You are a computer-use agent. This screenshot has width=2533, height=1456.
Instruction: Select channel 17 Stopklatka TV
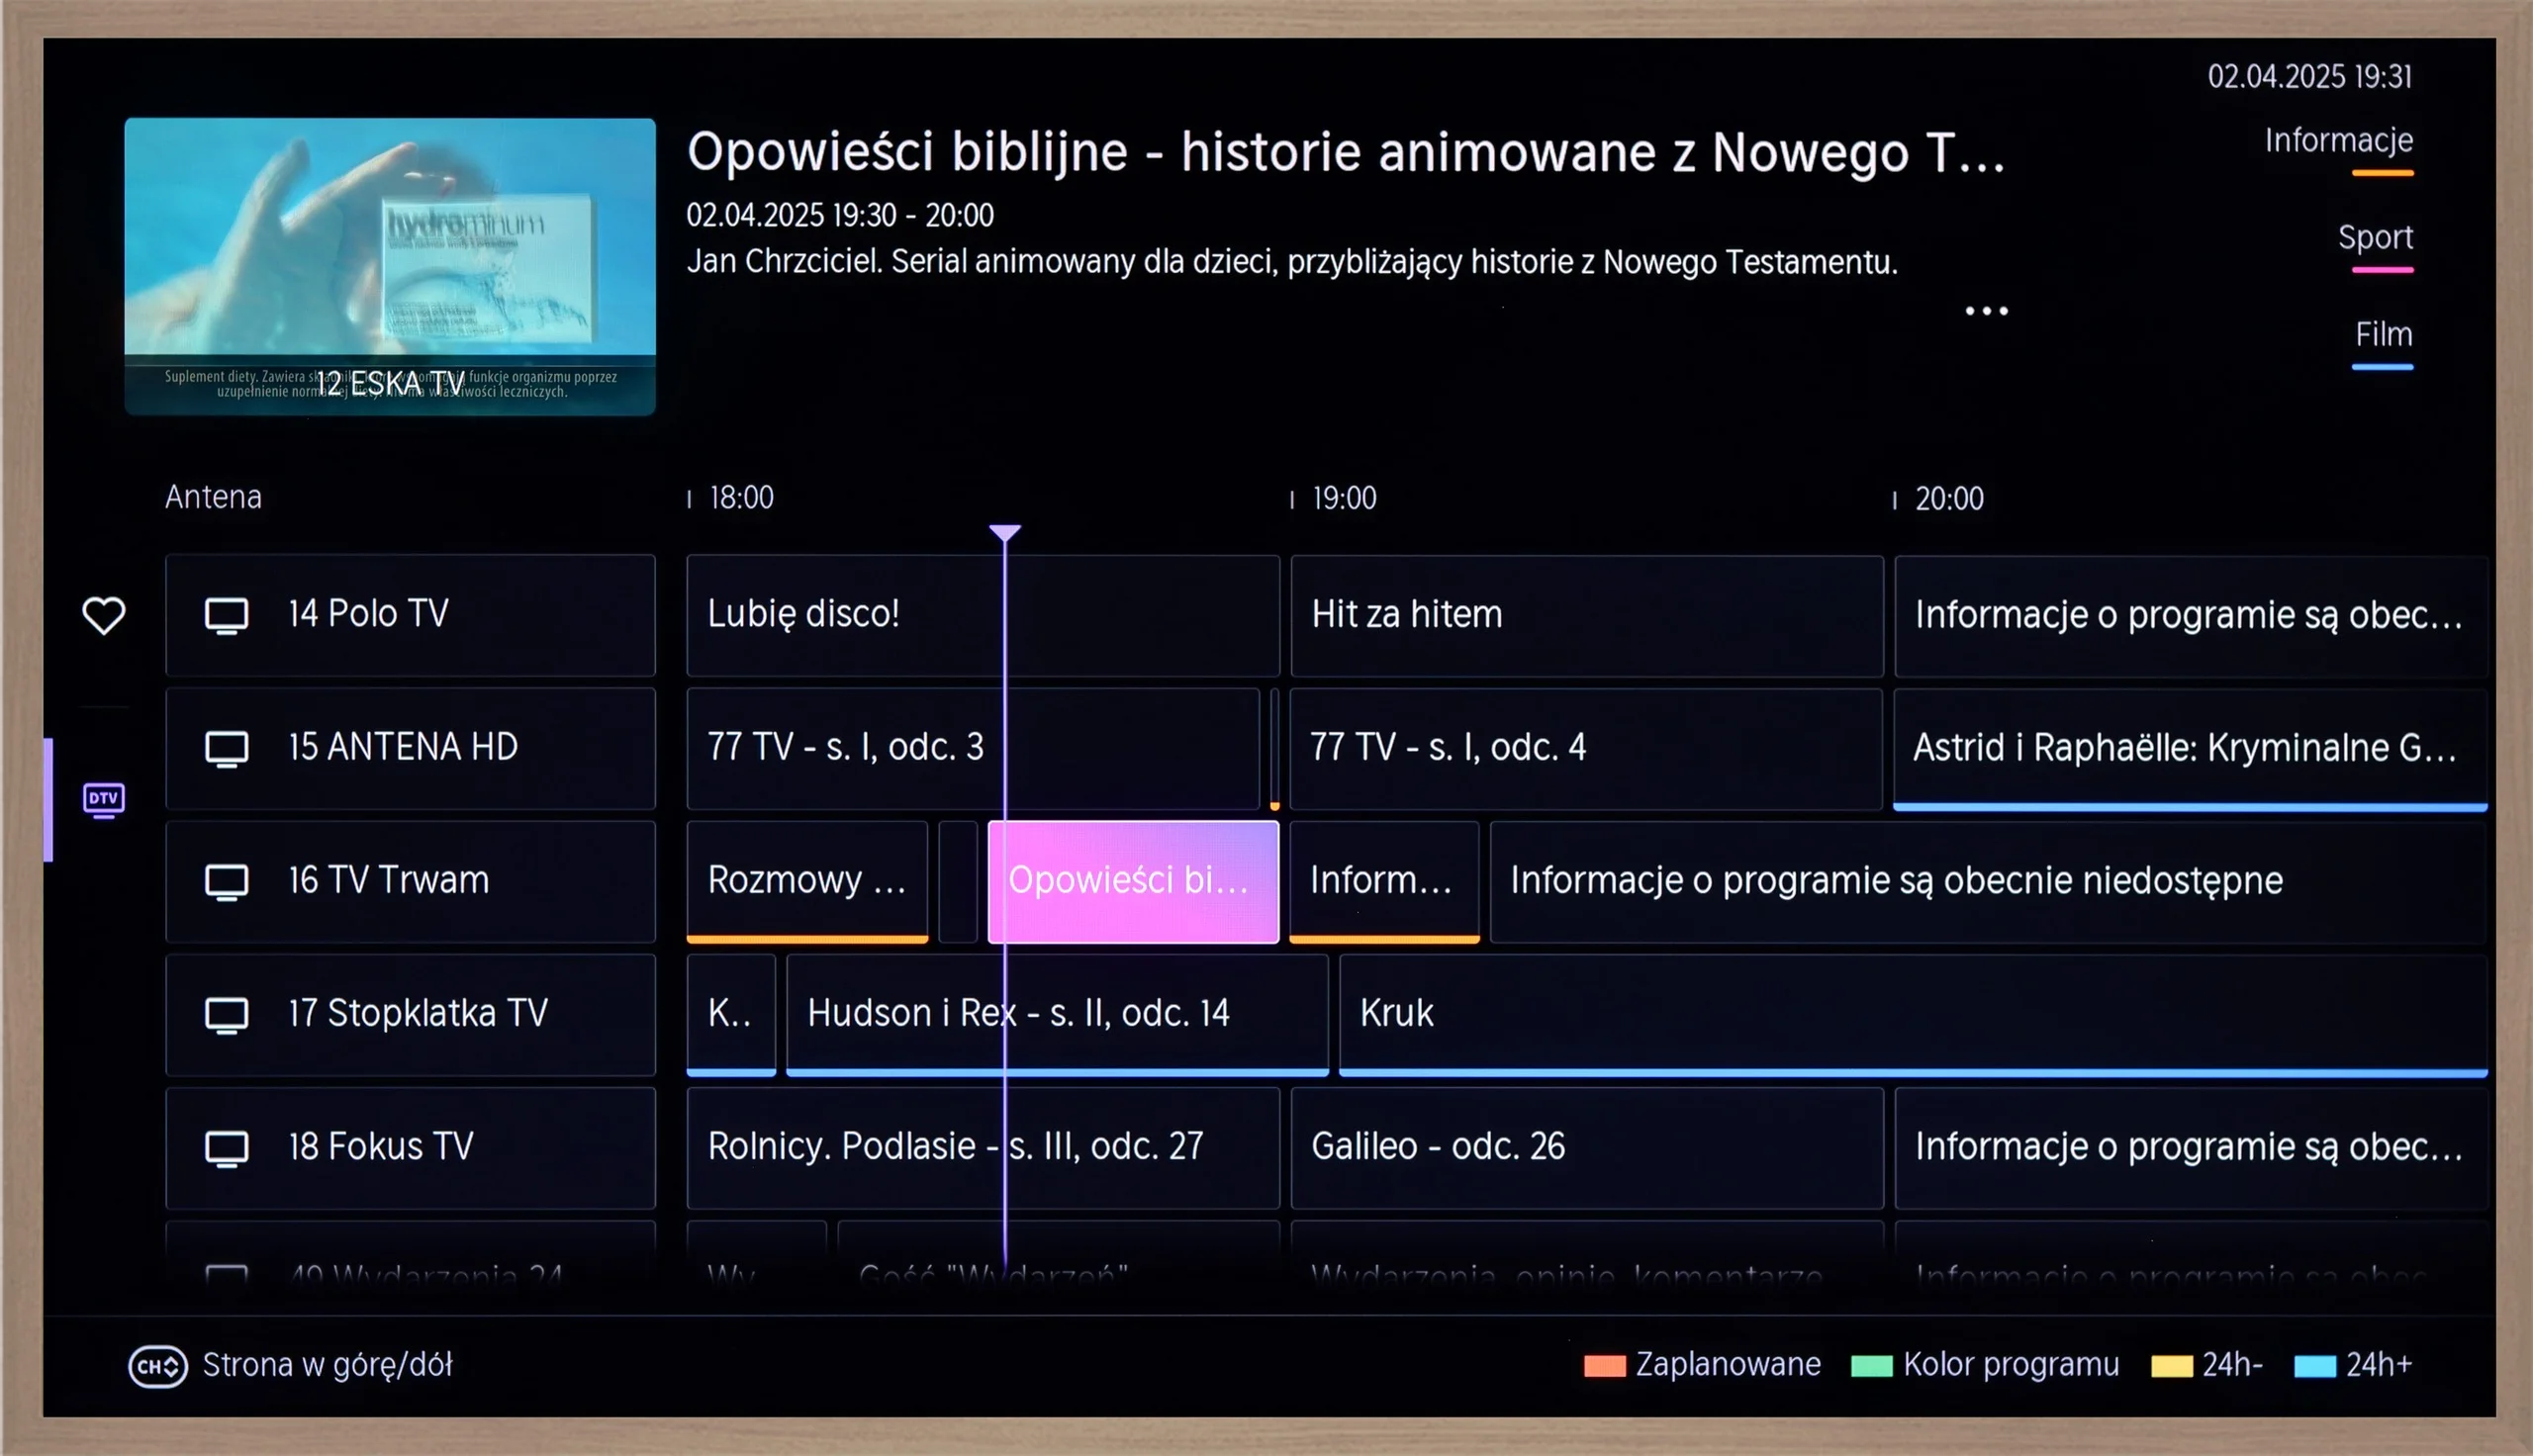(x=410, y=1014)
